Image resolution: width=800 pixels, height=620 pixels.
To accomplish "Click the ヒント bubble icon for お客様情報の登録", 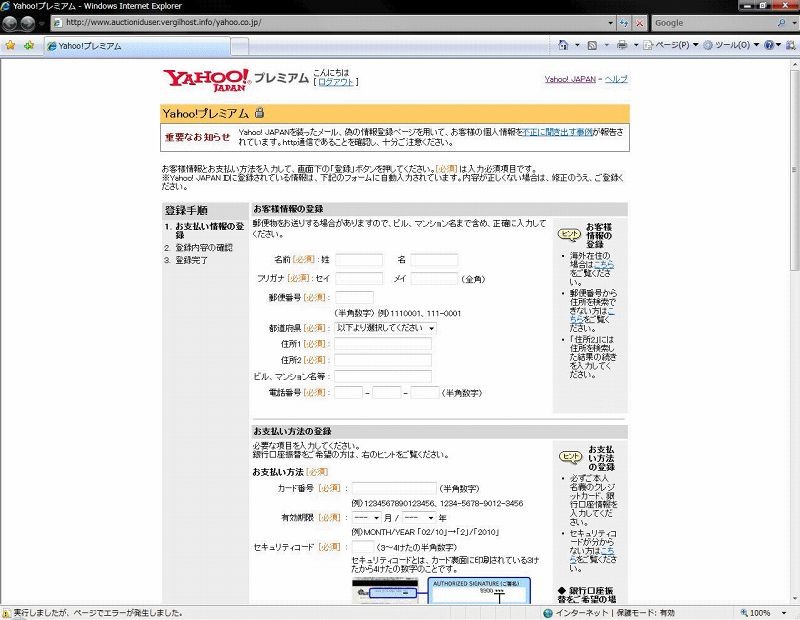I will tap(569, 234).
